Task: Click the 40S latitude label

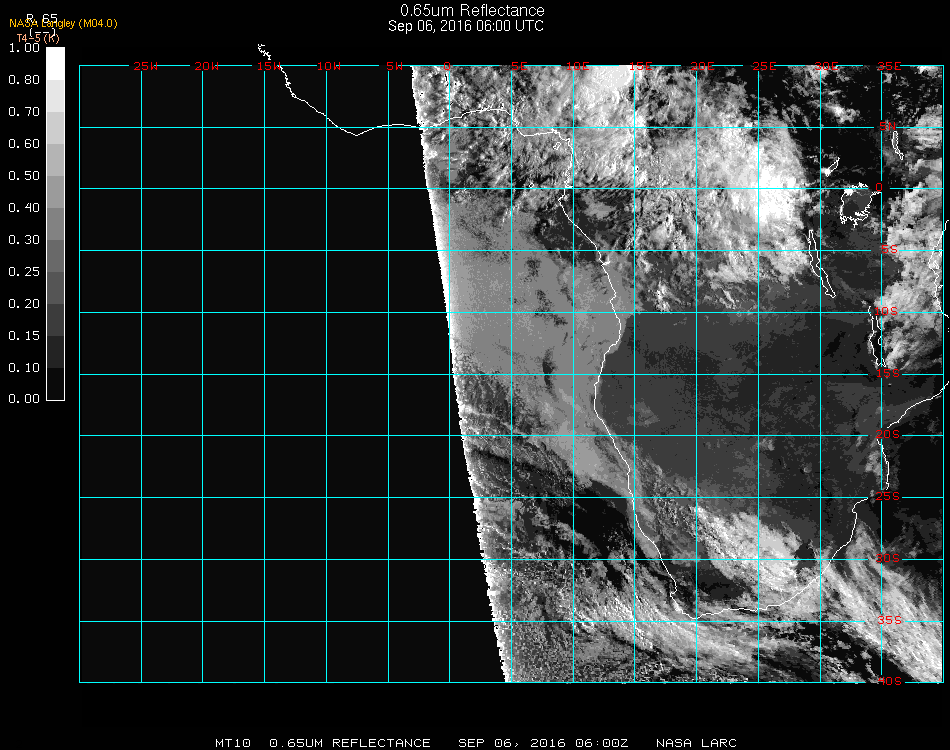Action: tap(889, 681)
